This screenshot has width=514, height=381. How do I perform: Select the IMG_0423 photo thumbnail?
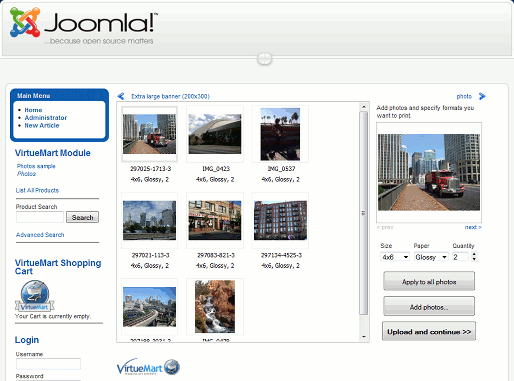(215, 134)
